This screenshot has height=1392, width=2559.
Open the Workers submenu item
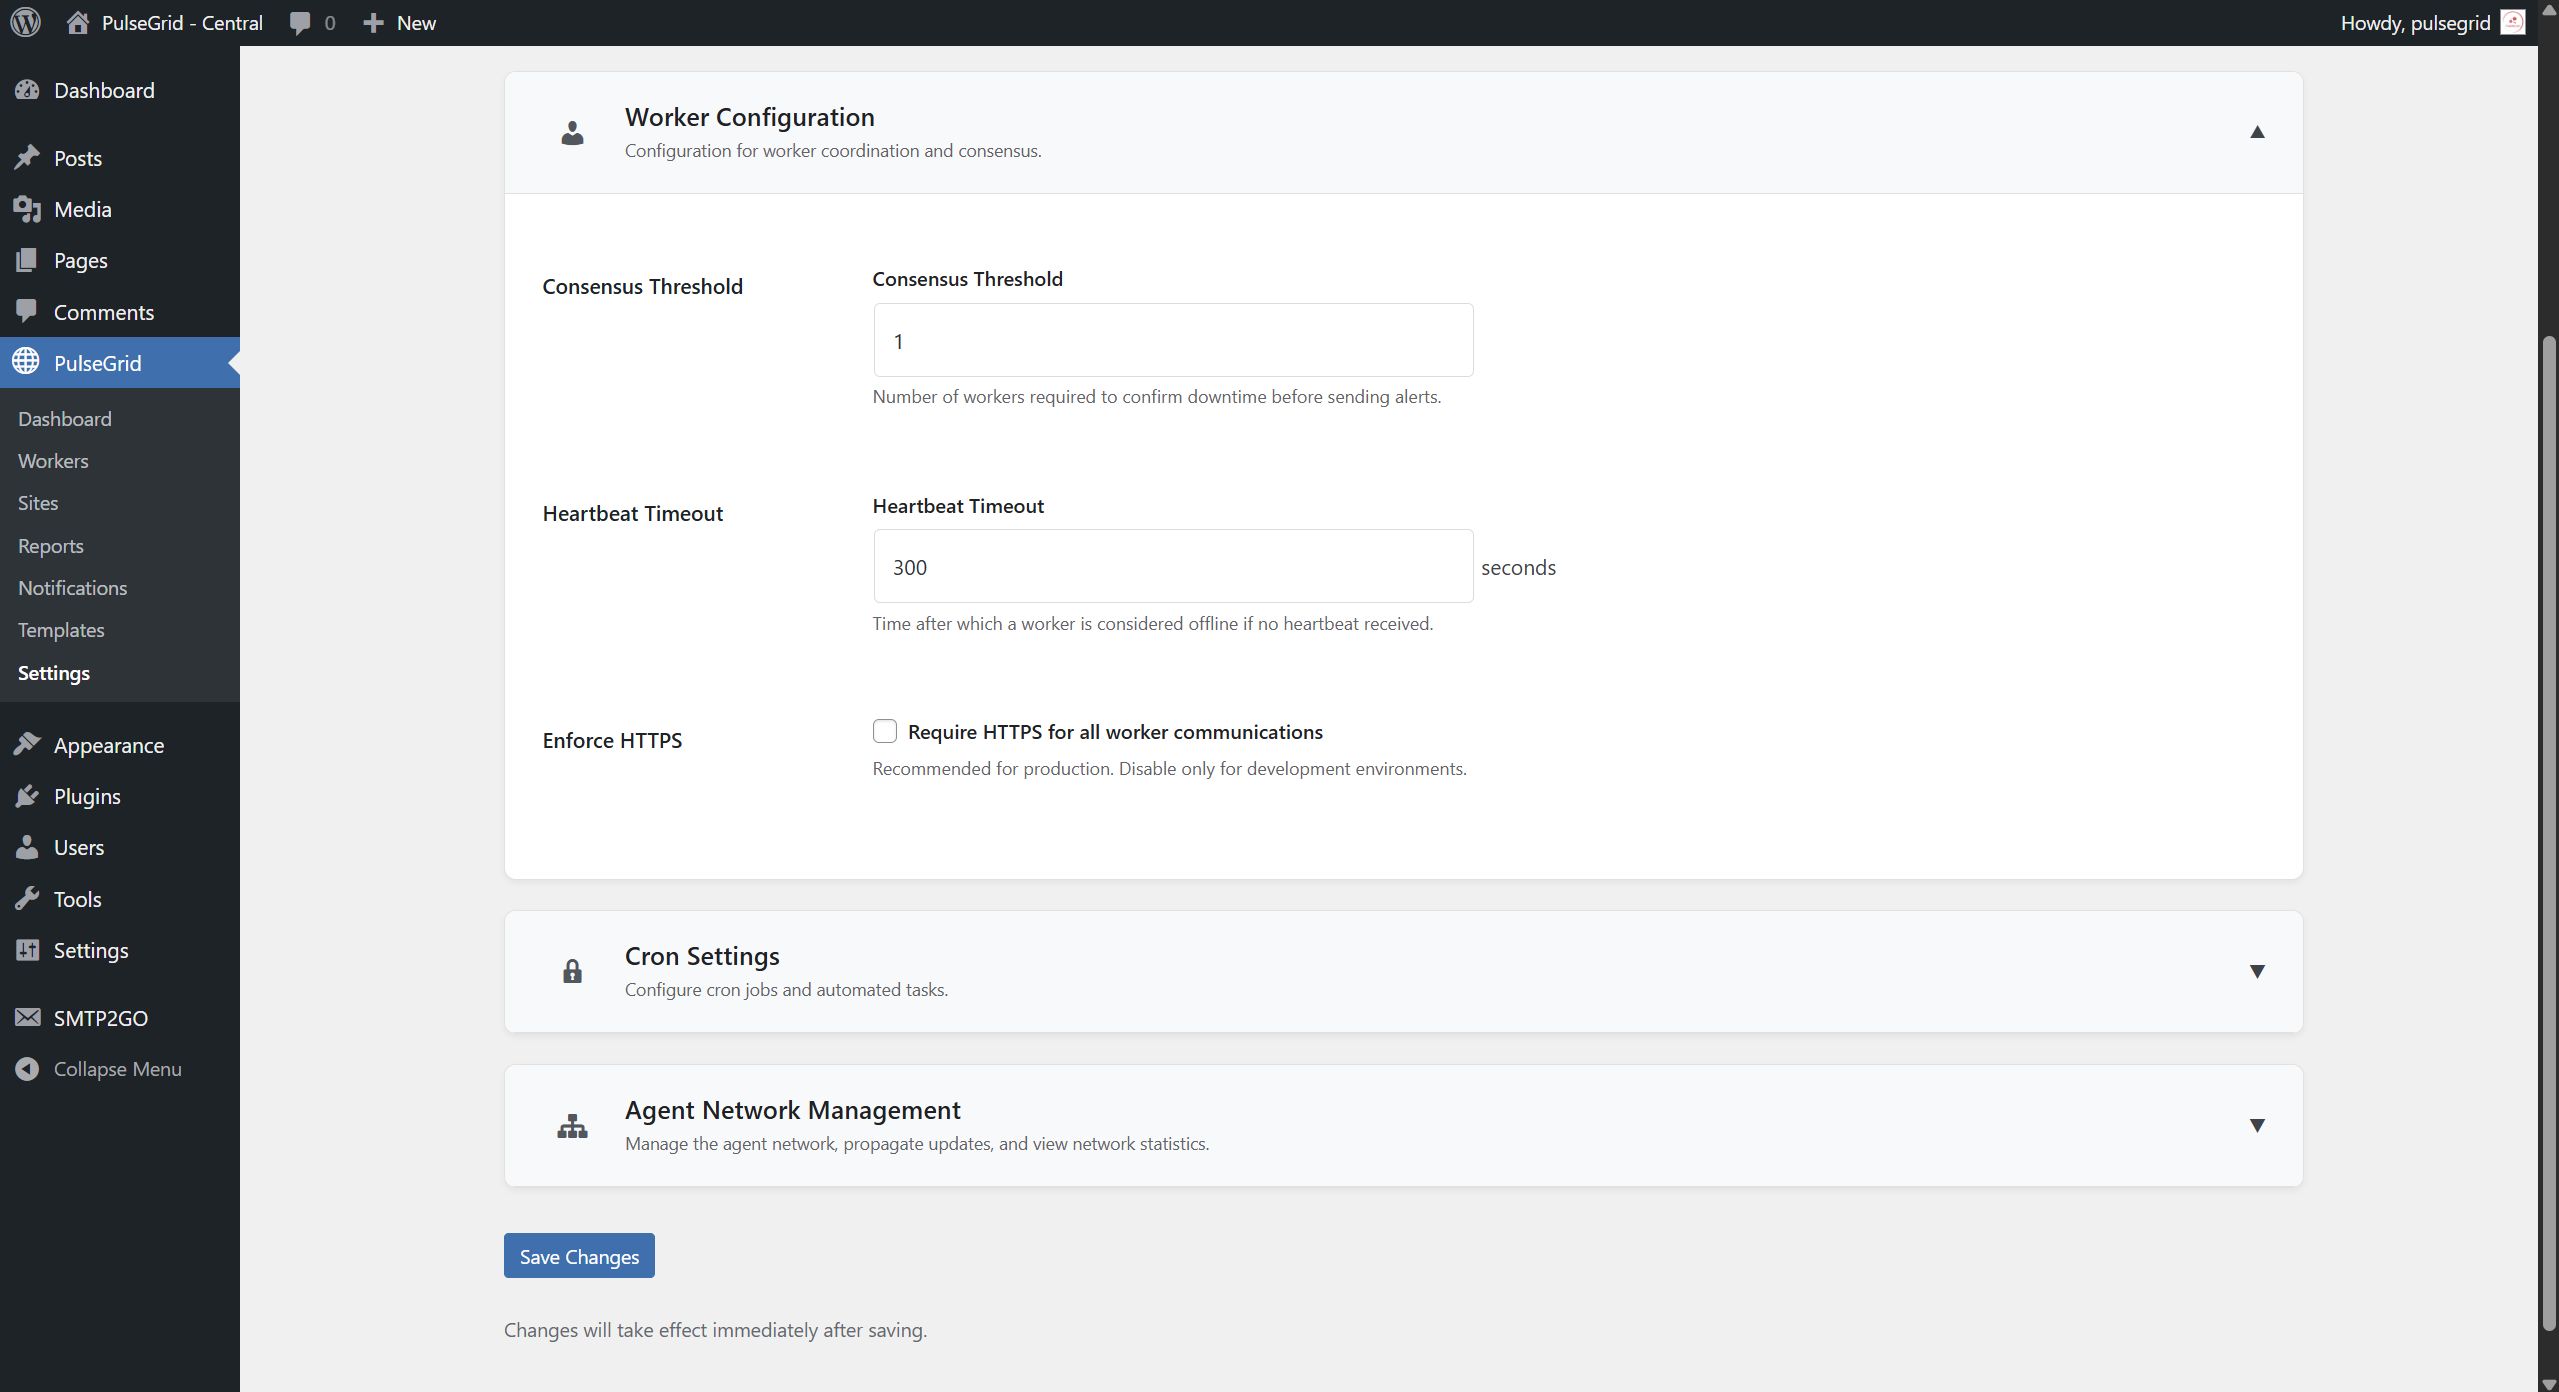[x=53, y=461]
